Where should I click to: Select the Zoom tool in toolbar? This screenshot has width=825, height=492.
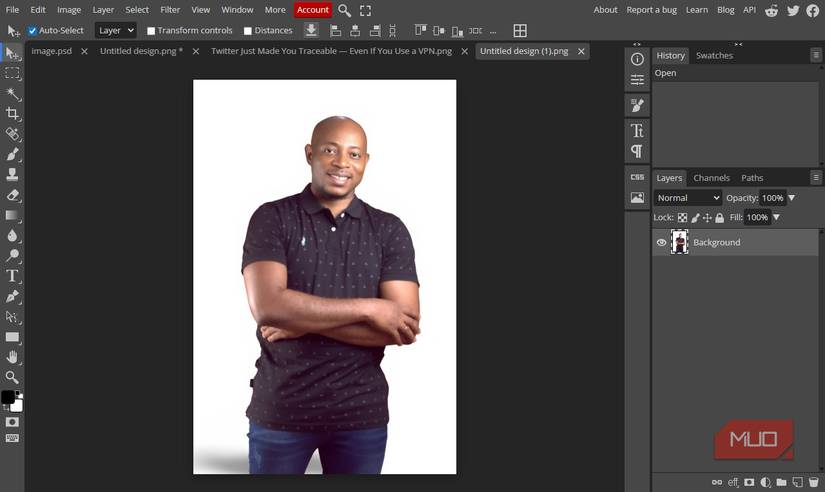click(12, 377)
